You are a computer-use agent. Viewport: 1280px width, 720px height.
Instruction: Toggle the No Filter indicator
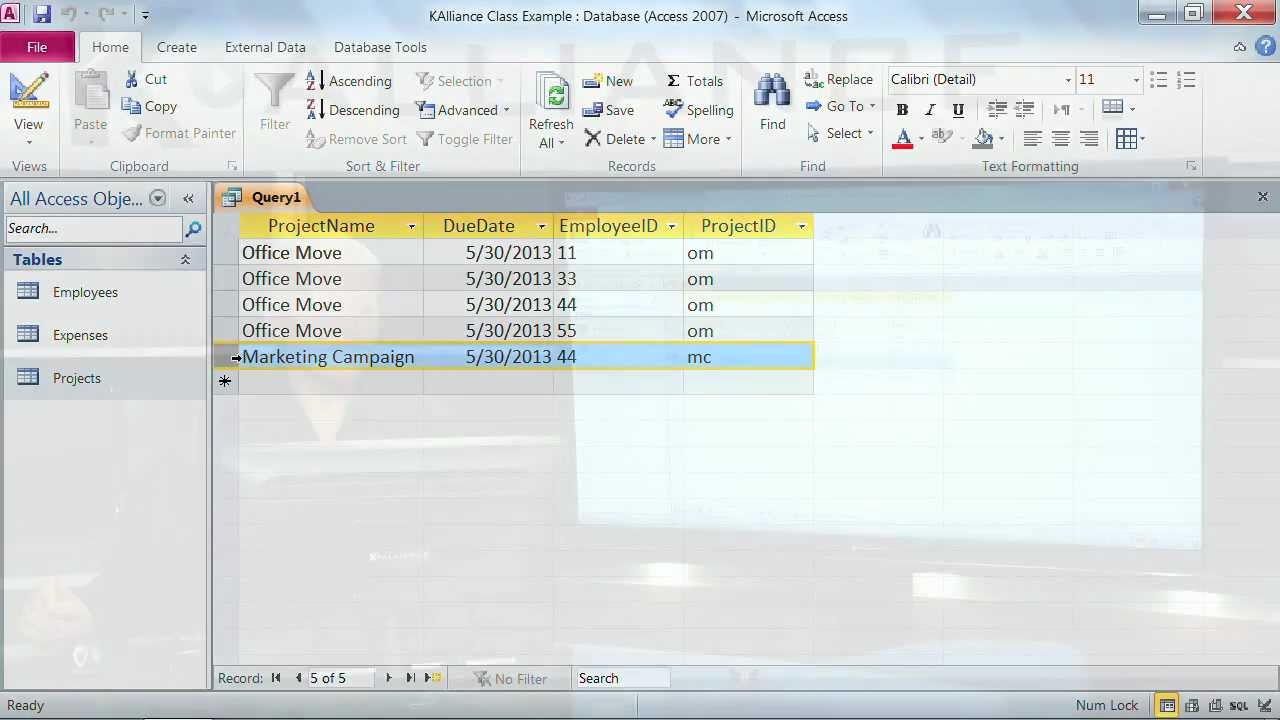pyautogui.click(x=510, y=679)
